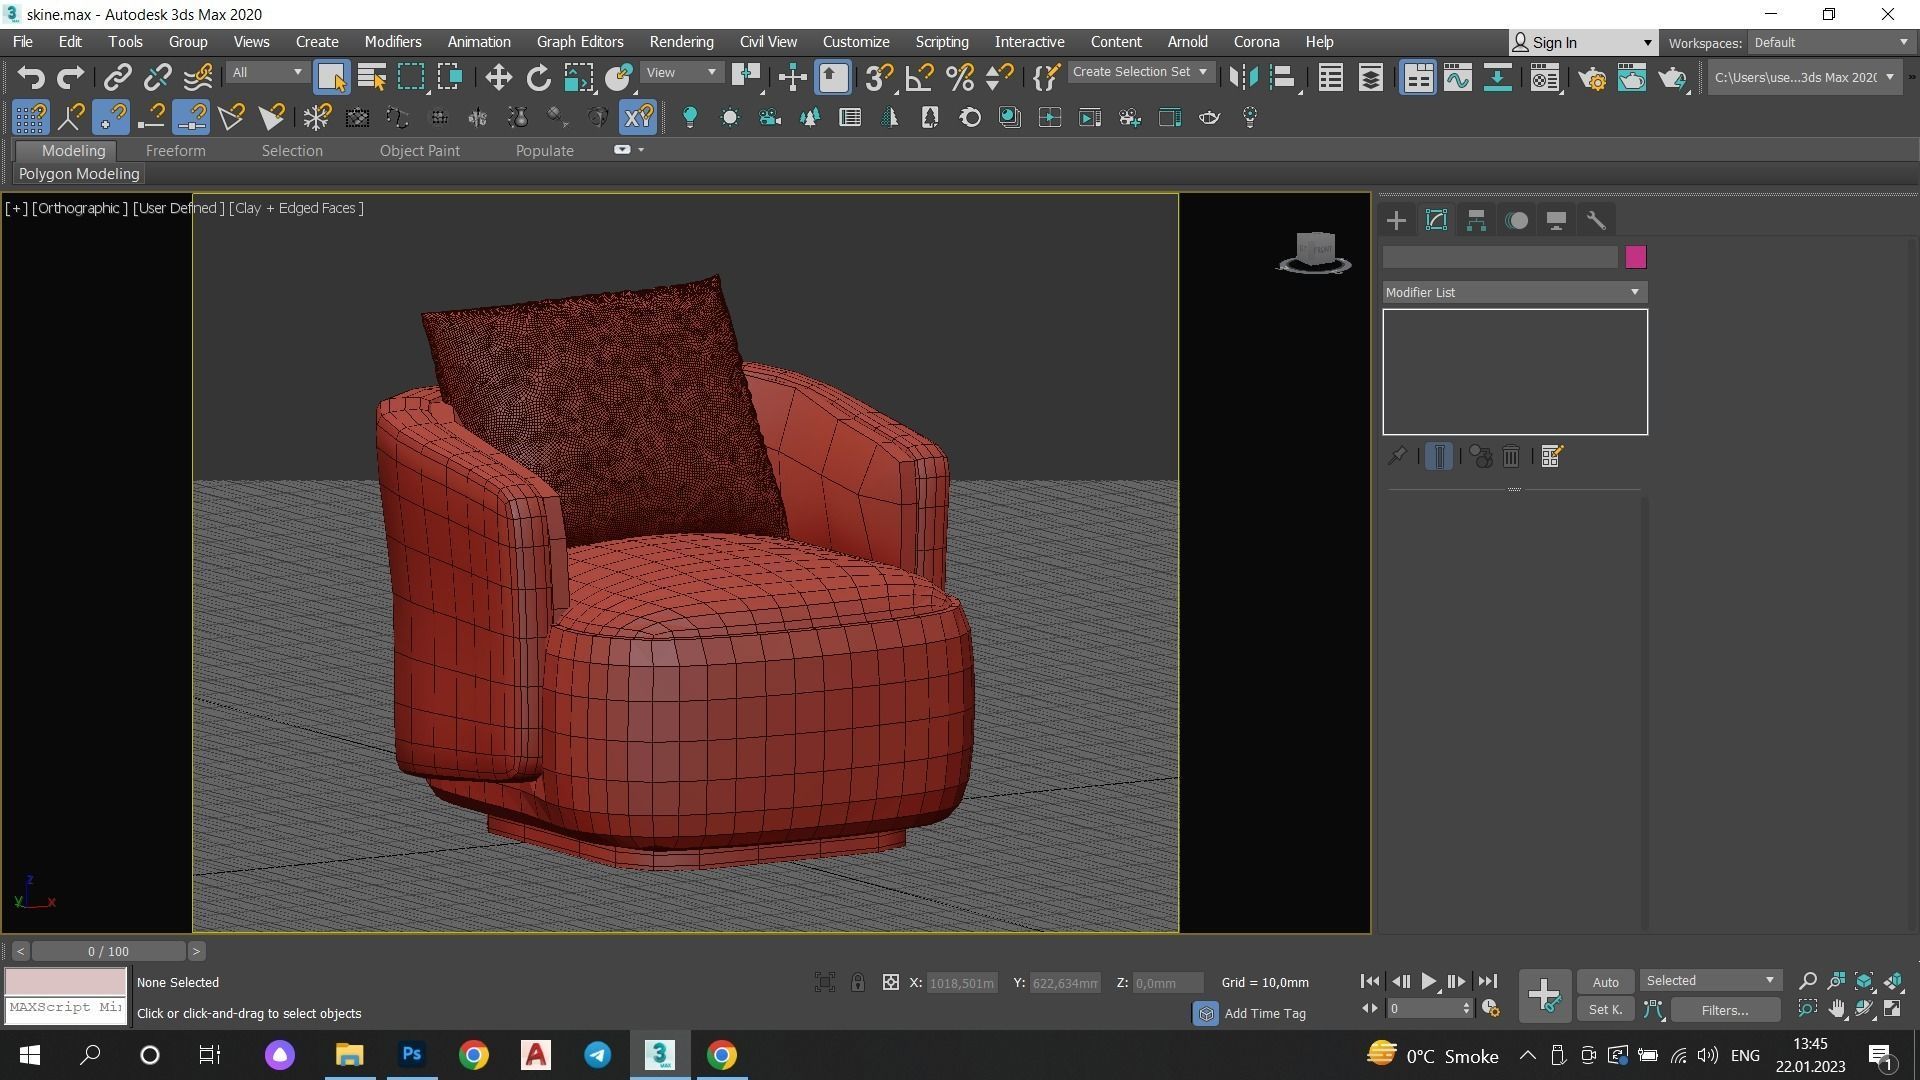Open the Motion command panel
This screenshot has height=1080, width=1920.
pos(1517,220)
